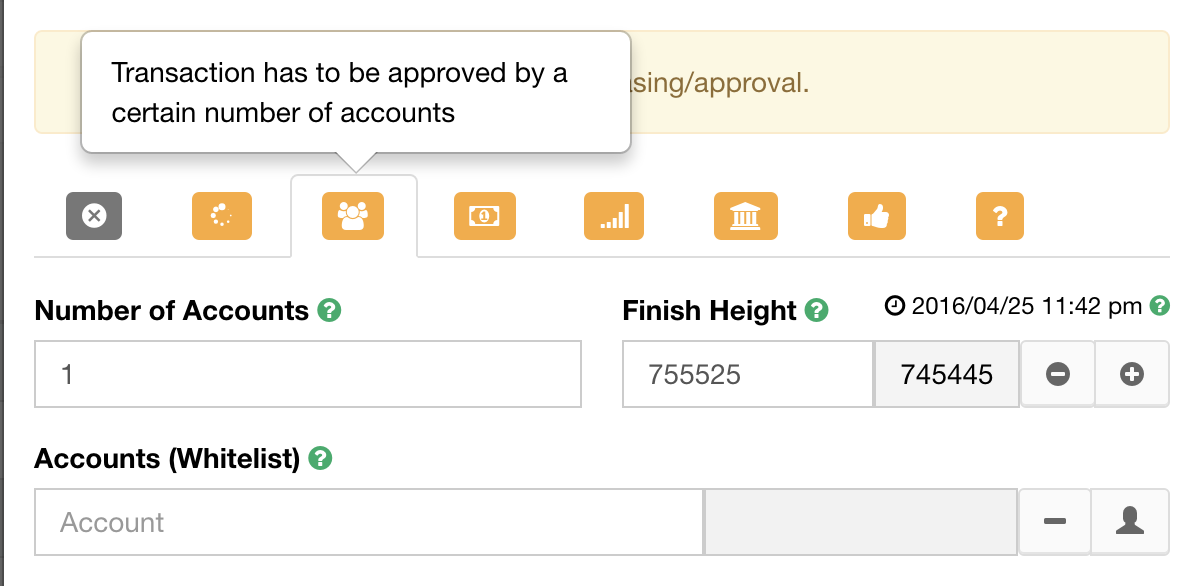The height and width of the screenshot is (586, 1200).
Task: Select the thumbs-up approval tab
Action: point(876,215)
